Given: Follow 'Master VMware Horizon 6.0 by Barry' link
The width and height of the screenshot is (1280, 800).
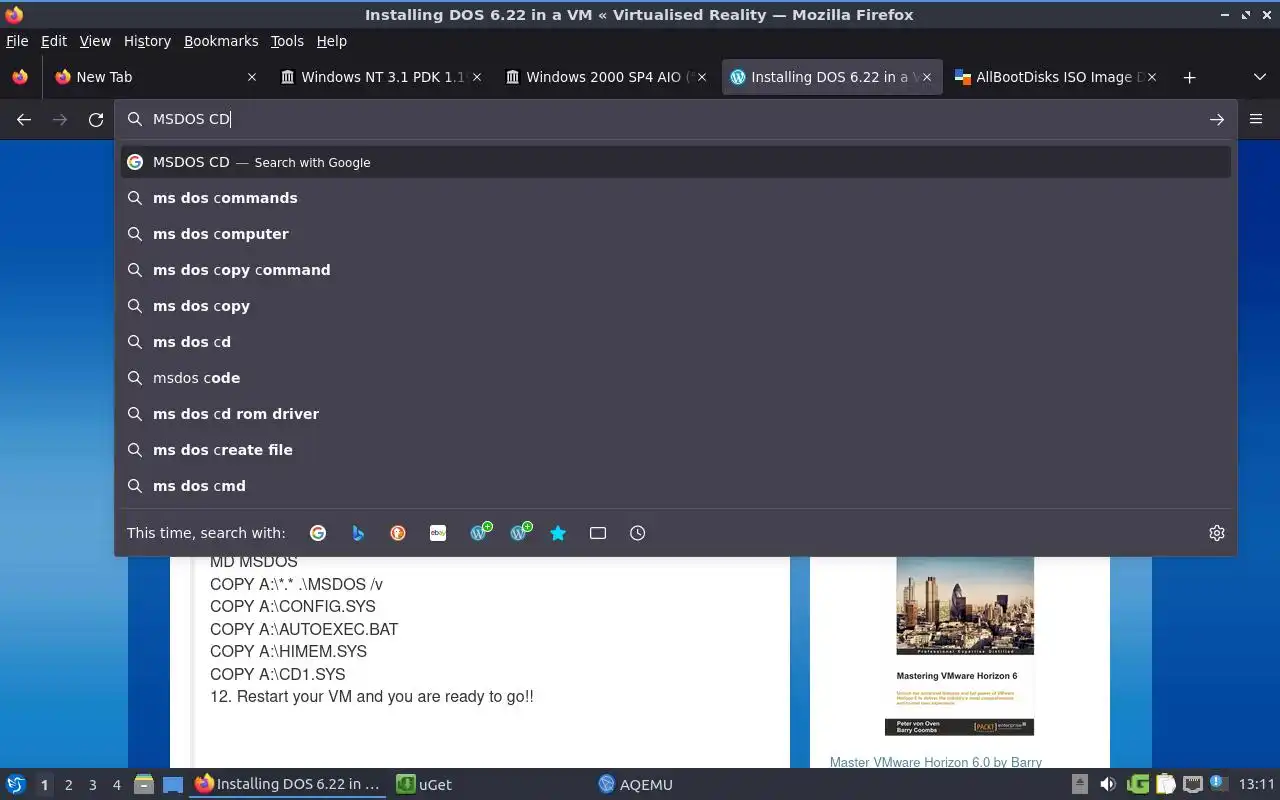Looking at the screenshot, I should (x=936, y=762).
